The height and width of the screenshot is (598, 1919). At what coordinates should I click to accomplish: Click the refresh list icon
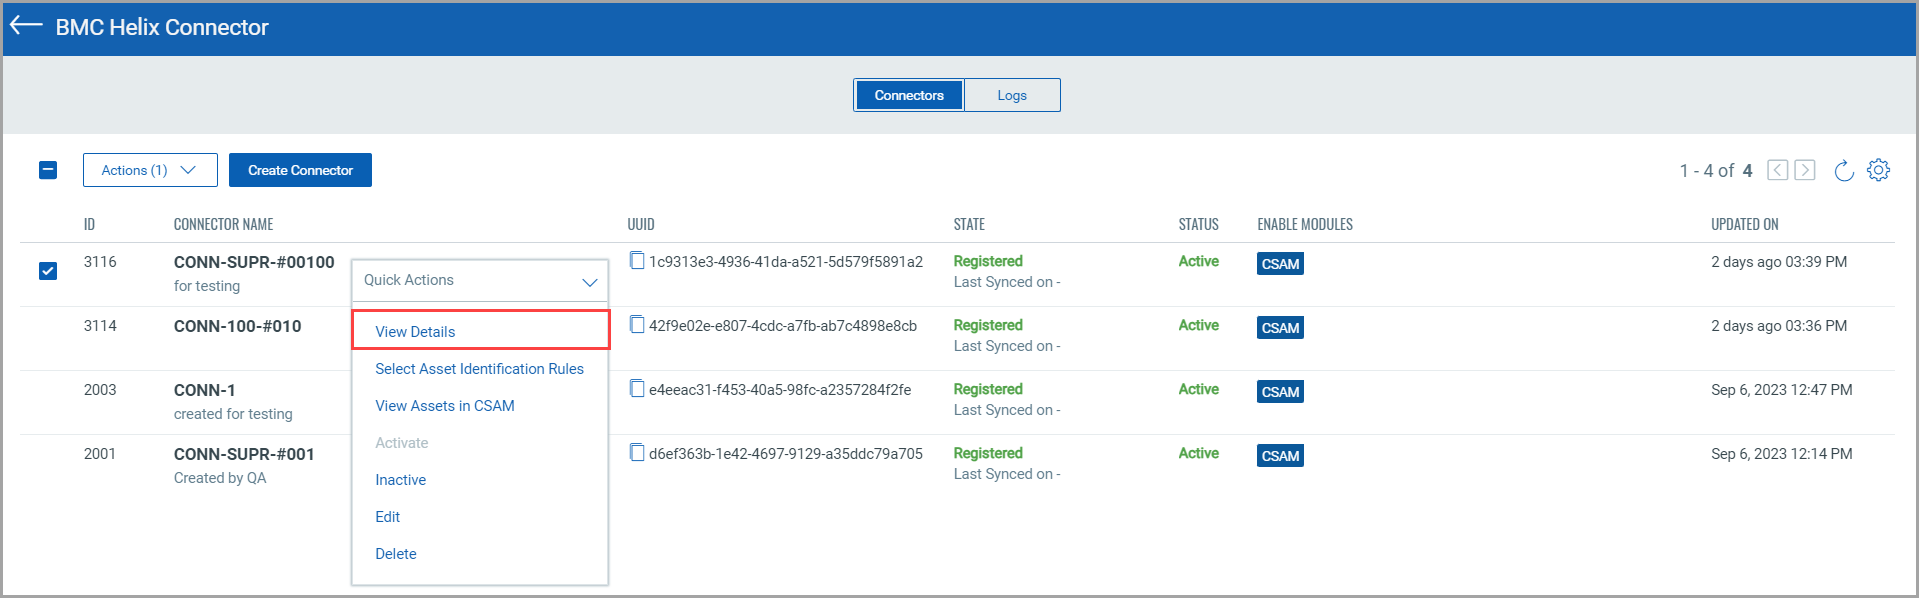[x=1844, y=171]
